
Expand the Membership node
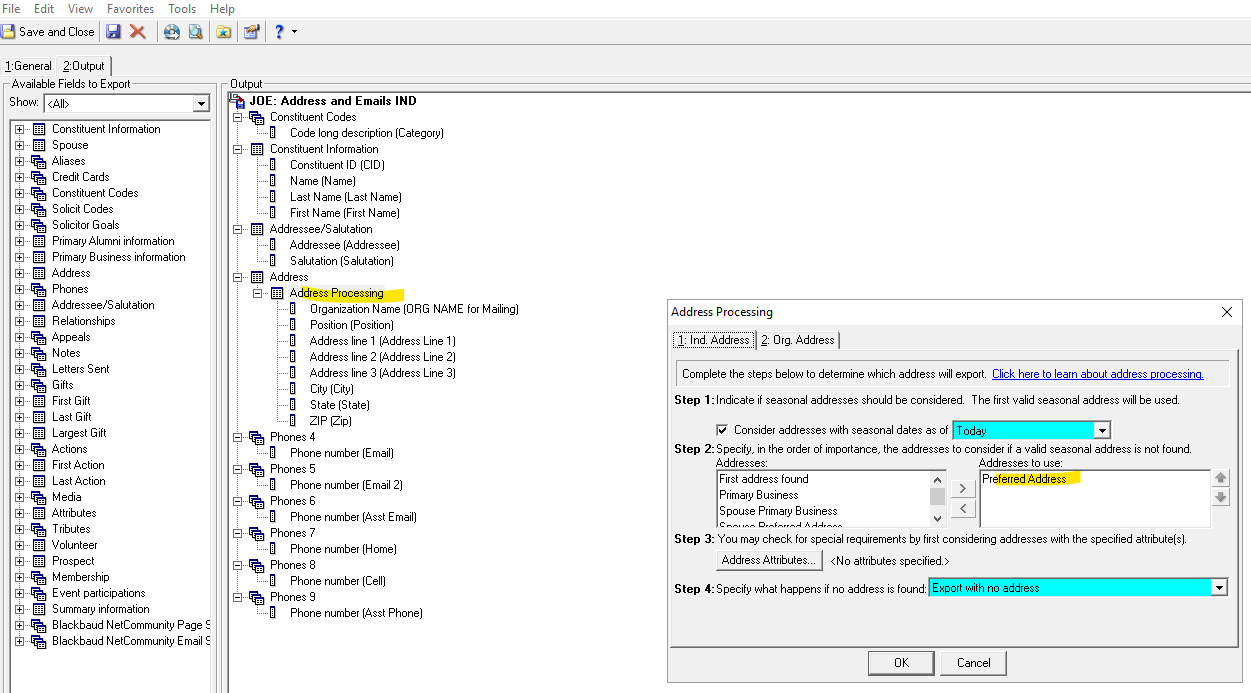[x=19, y=577]
